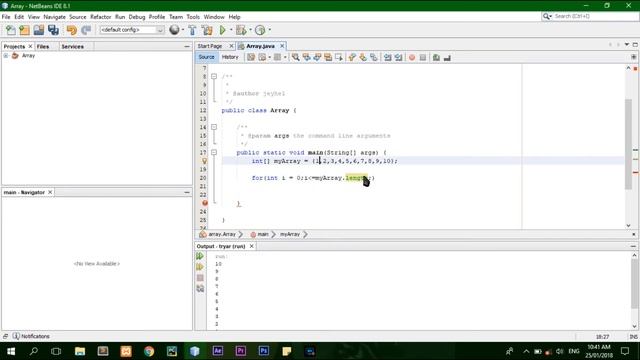
Task: Open Adobe Photoshop from the taskbar
Action: tap(264, 351)
